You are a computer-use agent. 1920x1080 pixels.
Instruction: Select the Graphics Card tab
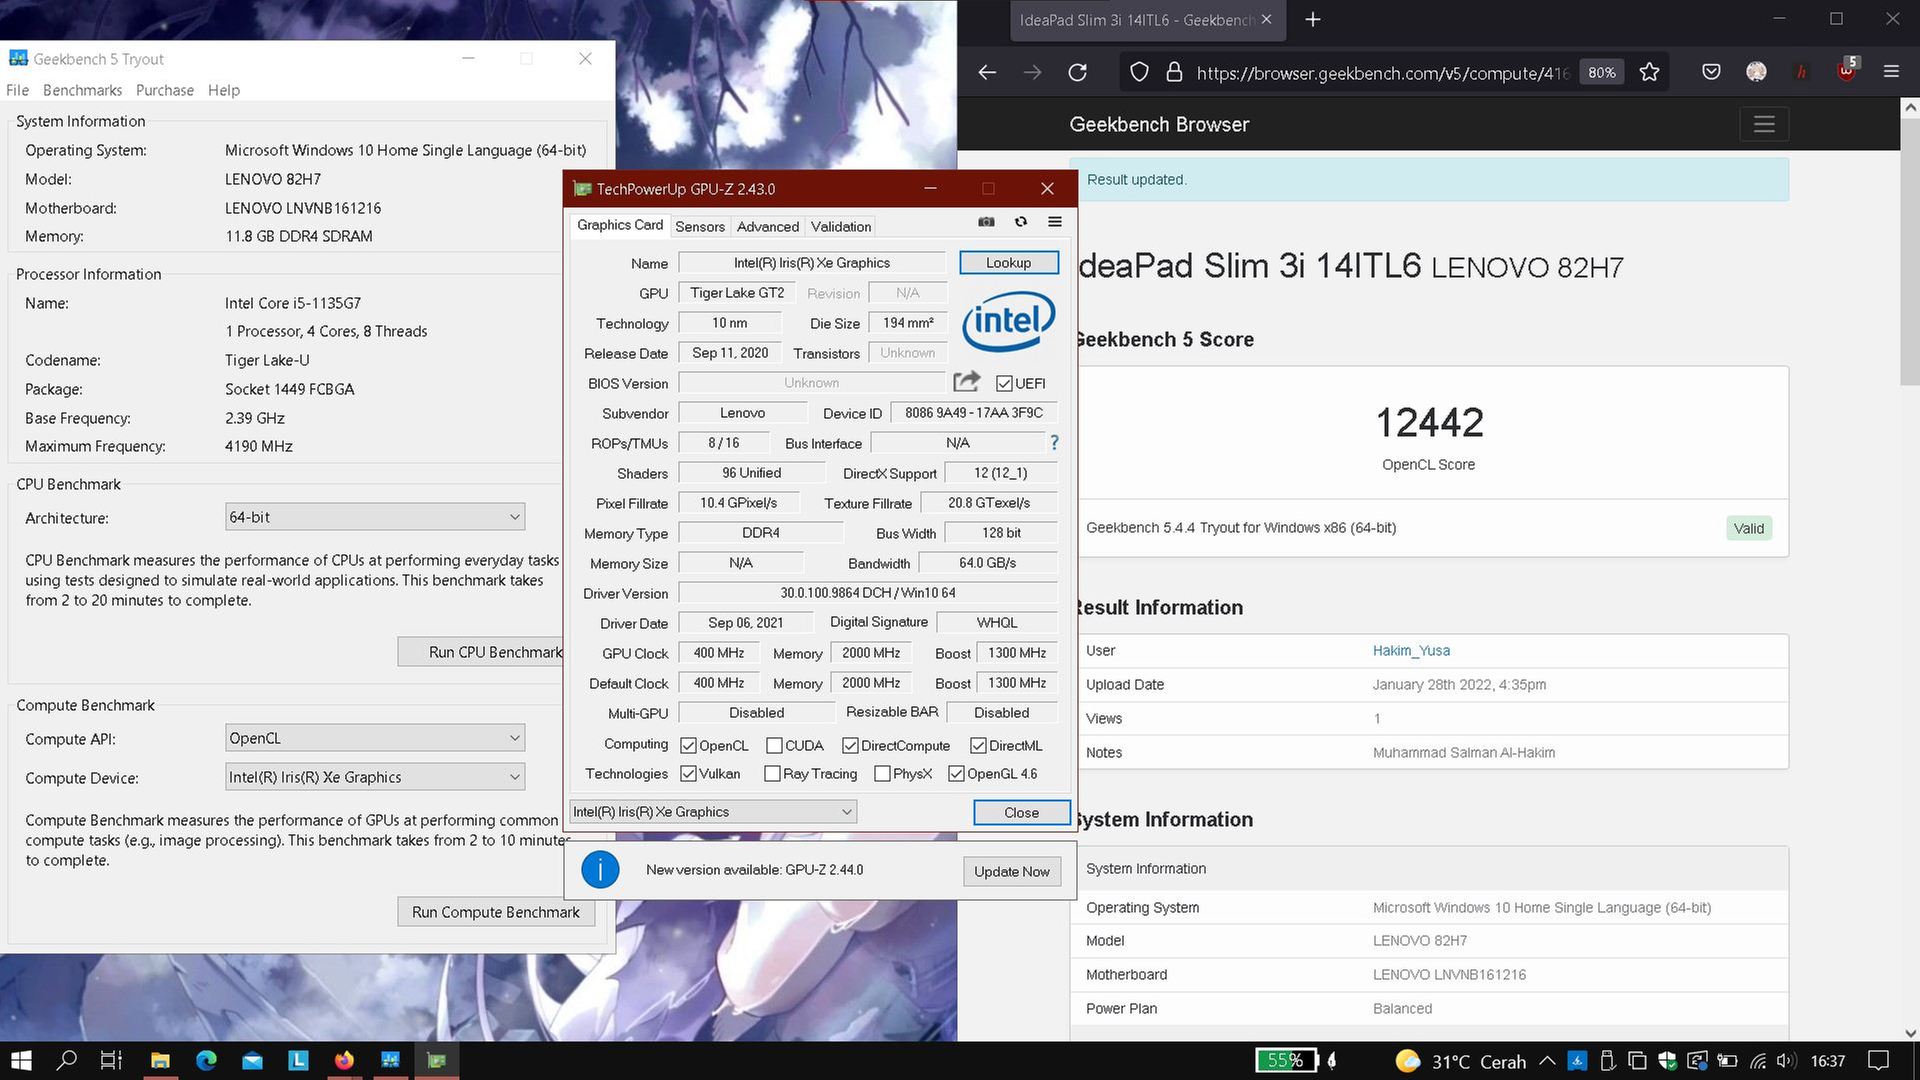point(620,225)
